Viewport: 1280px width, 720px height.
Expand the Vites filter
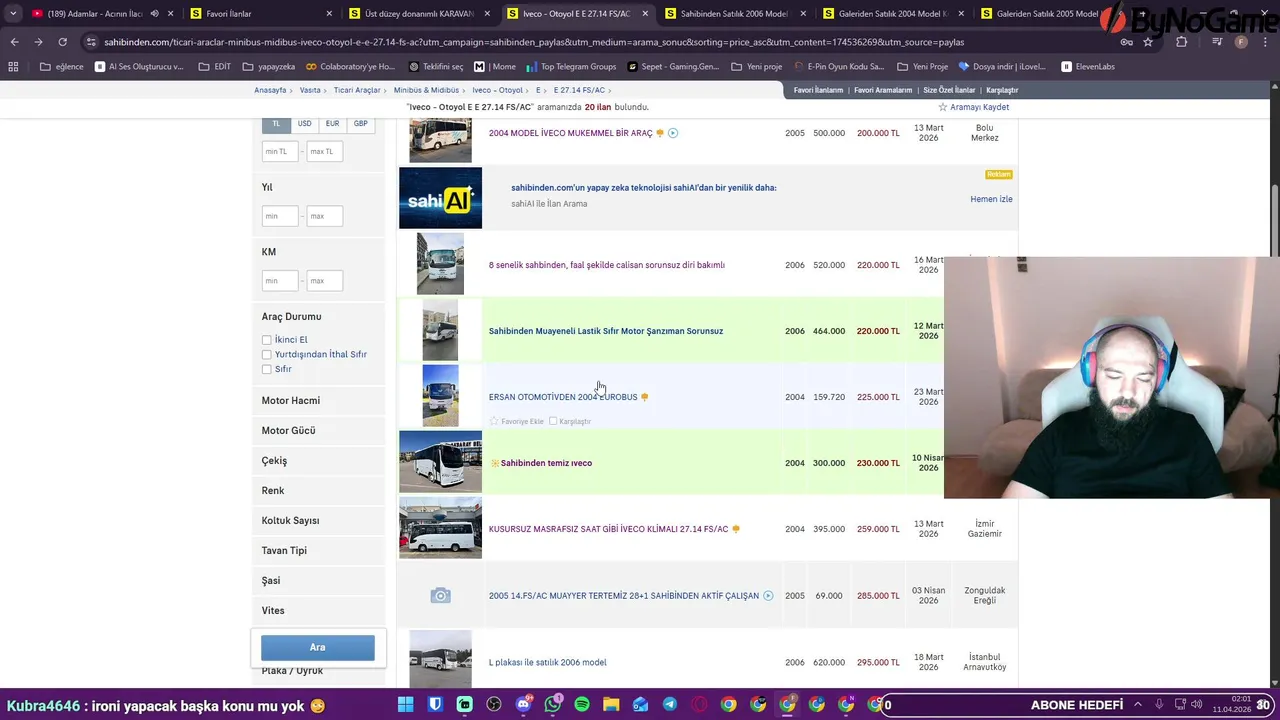(x=318, y=611)
